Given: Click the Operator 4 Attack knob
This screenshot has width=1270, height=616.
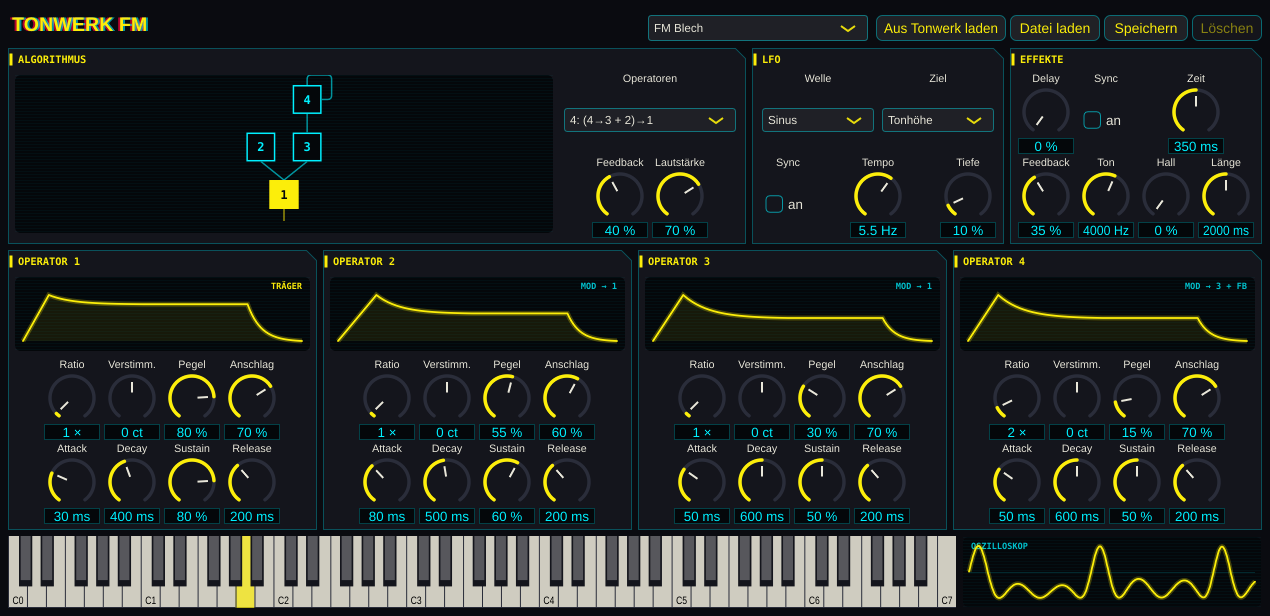Looking at the screenshot, I should (1017, 482).
